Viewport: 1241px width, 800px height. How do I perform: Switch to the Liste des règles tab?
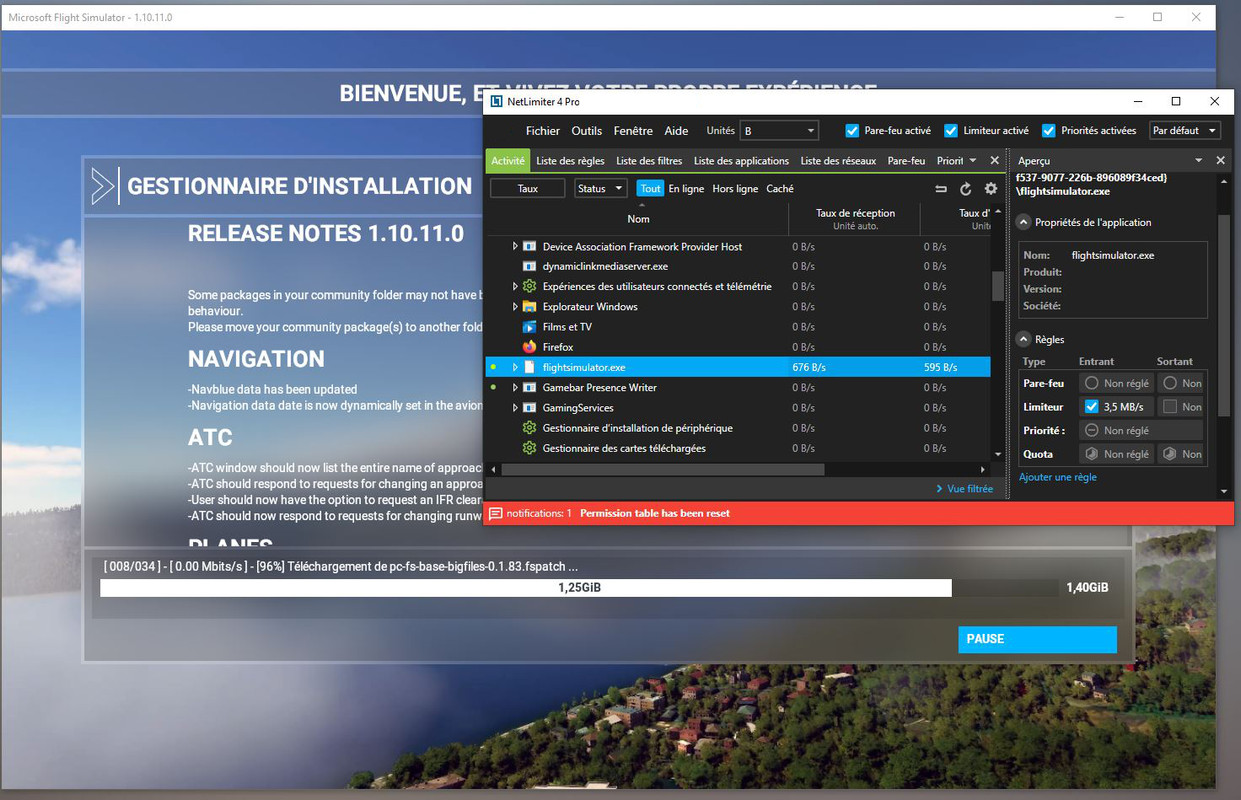pos(570,160)
